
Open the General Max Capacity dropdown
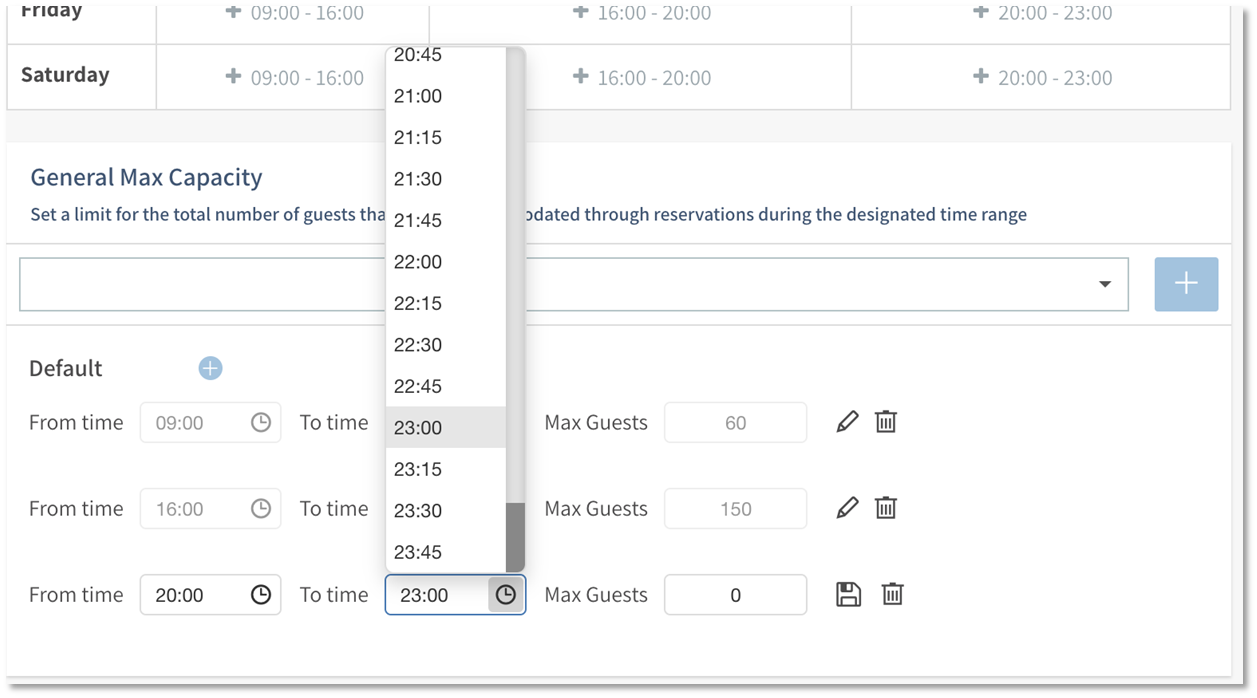tap(1104, 284)
